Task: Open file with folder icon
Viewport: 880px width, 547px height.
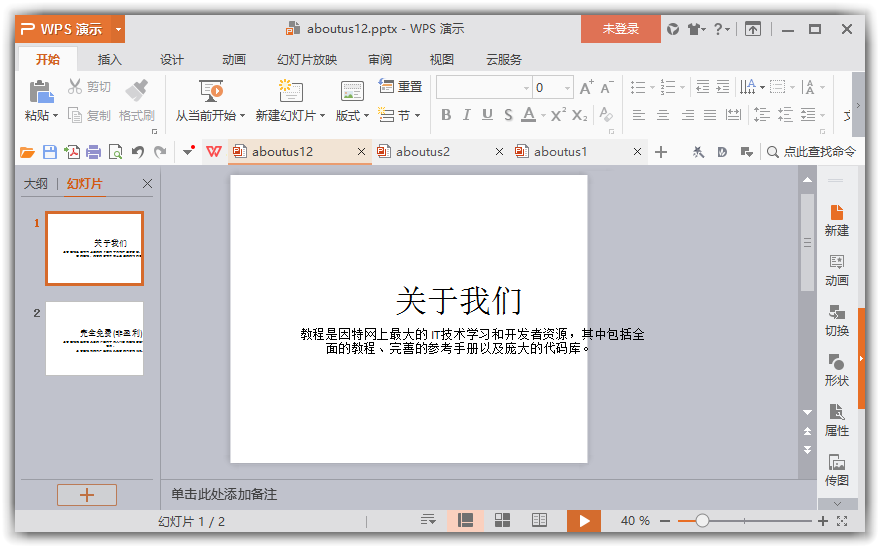Action: pyautogui.click(x=28, y=152)
